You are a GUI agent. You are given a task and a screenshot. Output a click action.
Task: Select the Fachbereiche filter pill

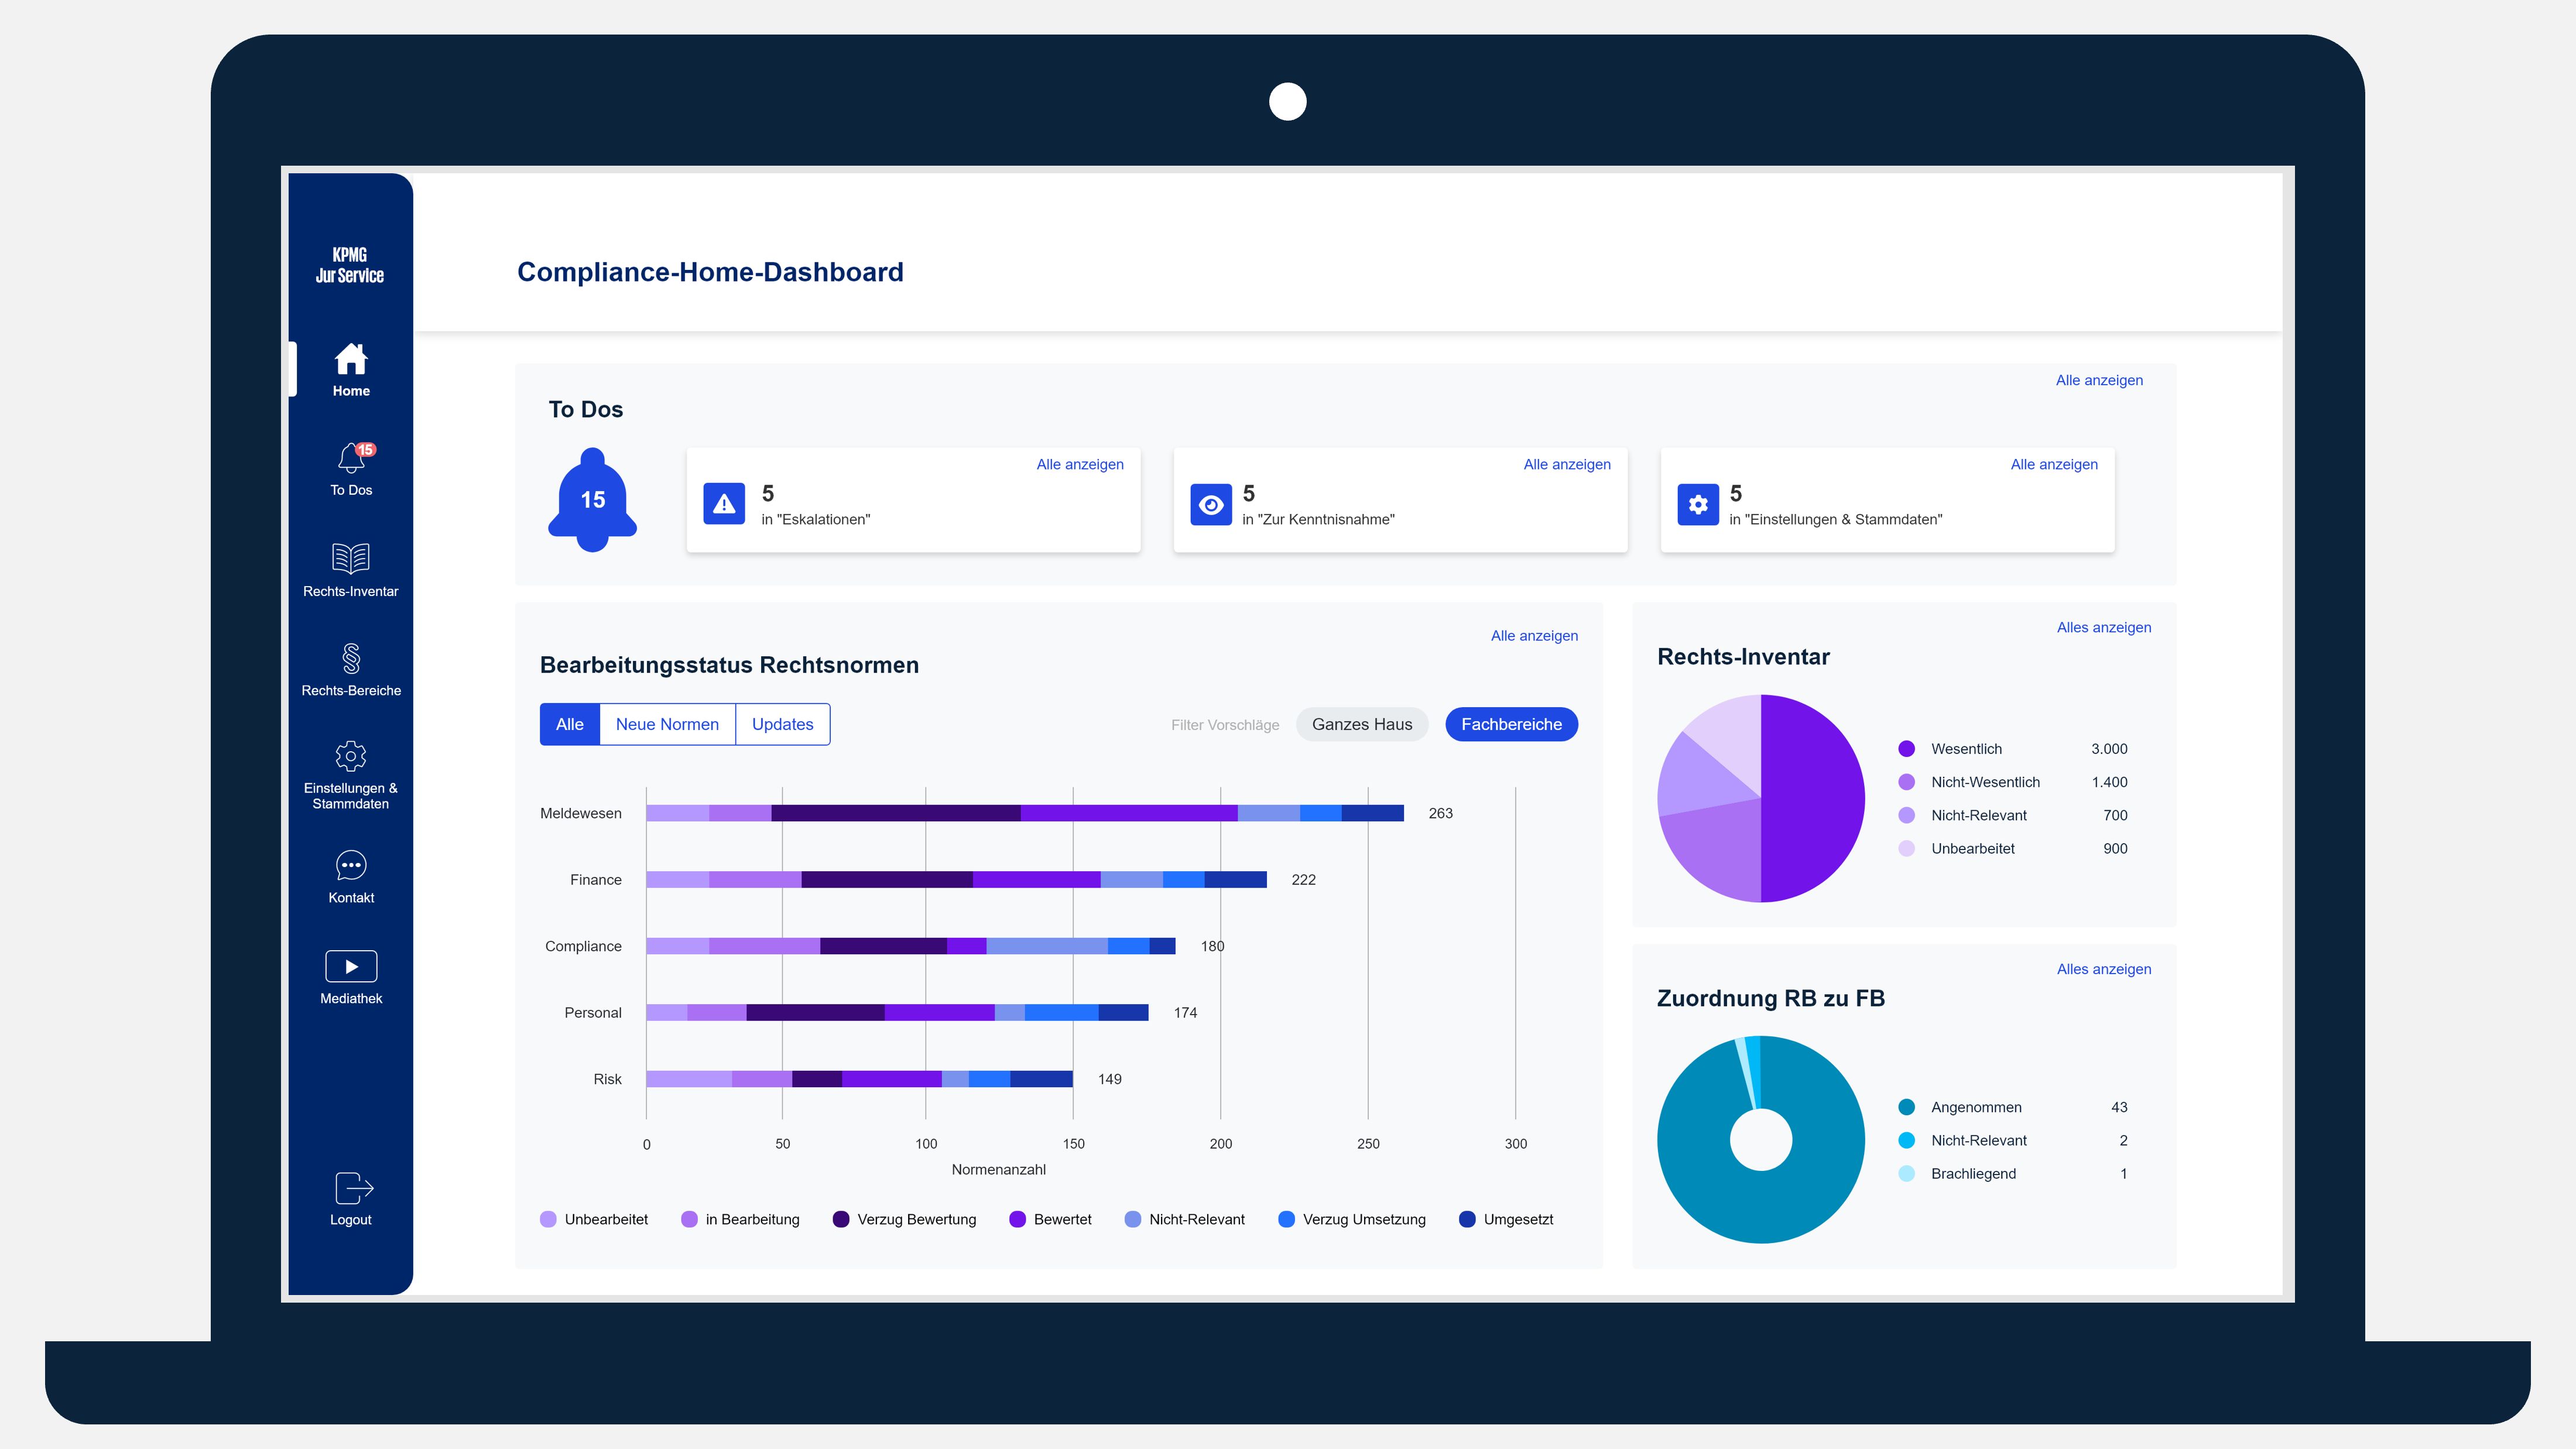pyautogui.click(x=1510, y=724)
